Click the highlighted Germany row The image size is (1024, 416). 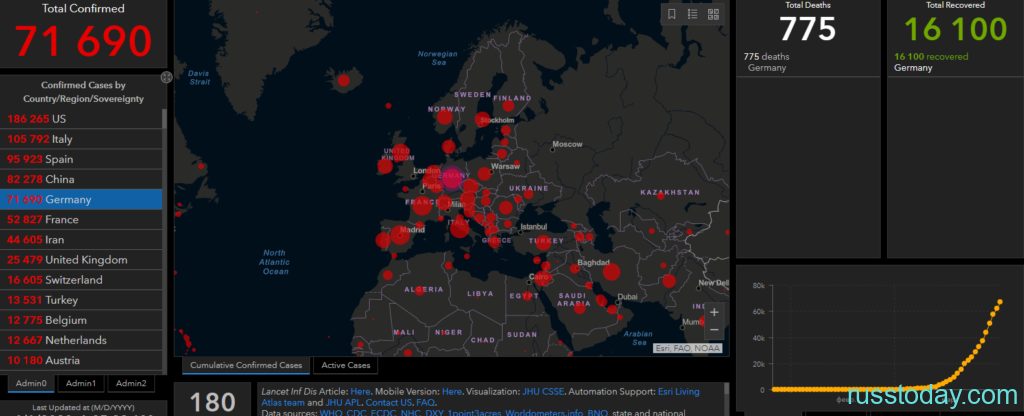coord(81,199)
